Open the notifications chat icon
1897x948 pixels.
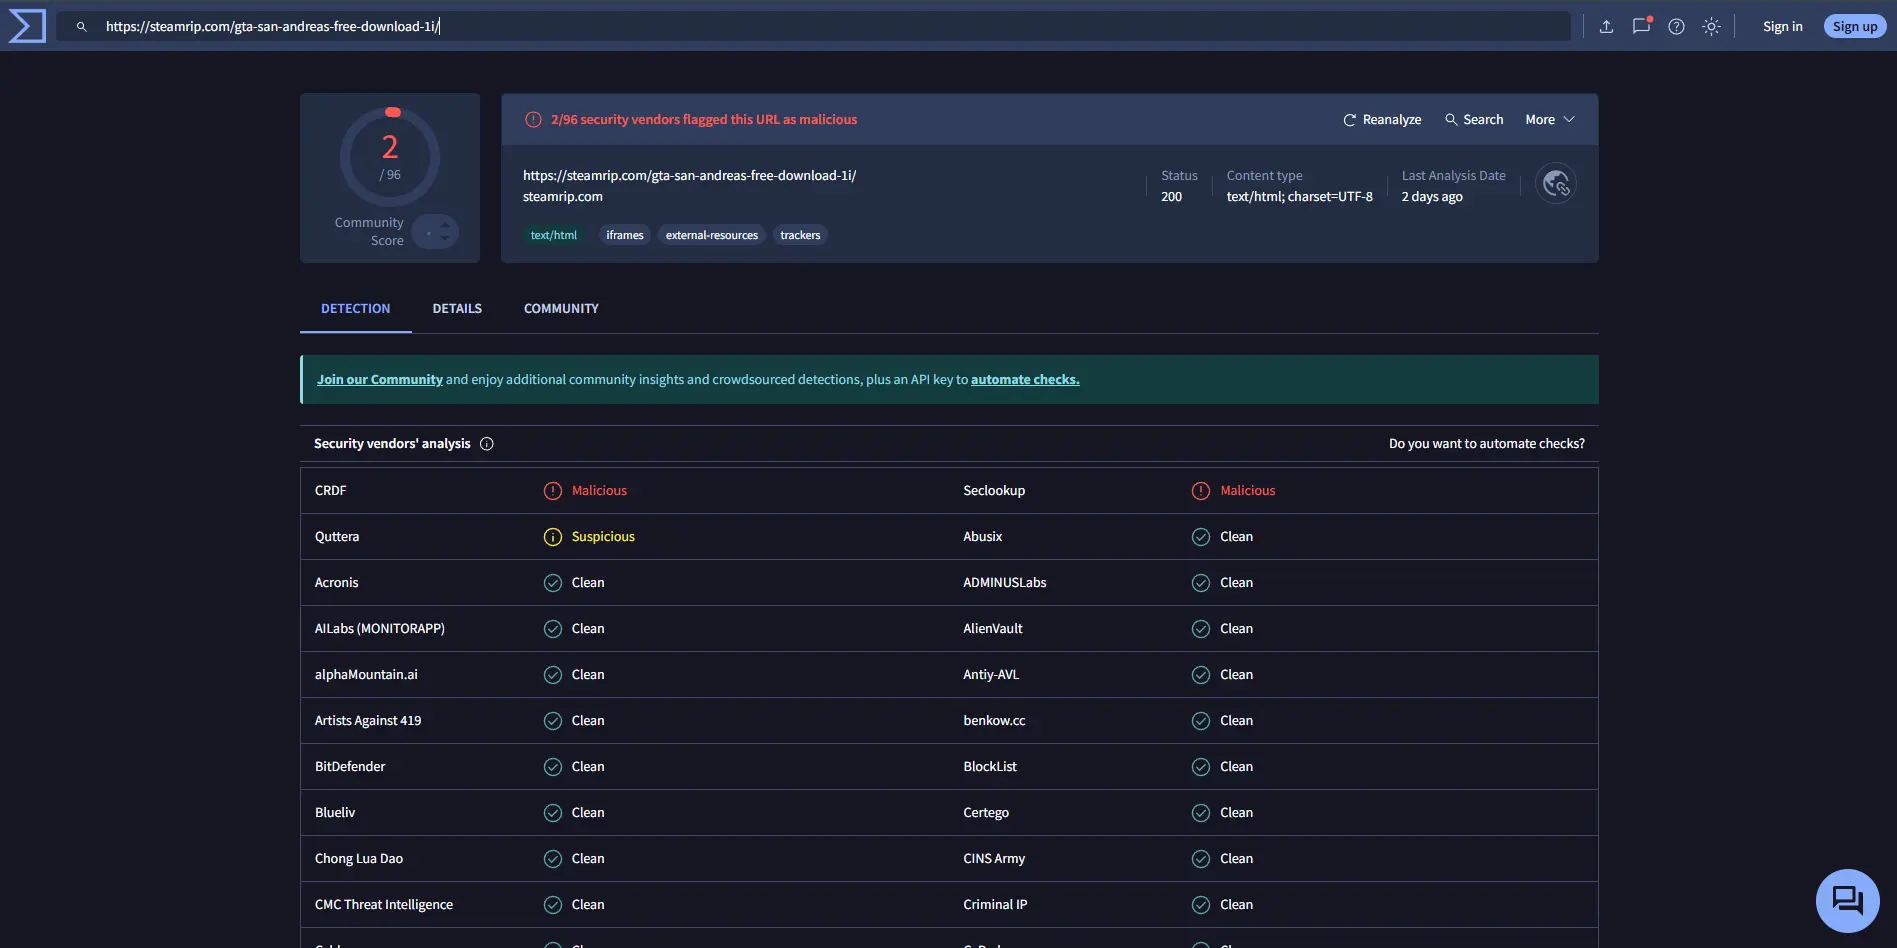[1641, 27]
